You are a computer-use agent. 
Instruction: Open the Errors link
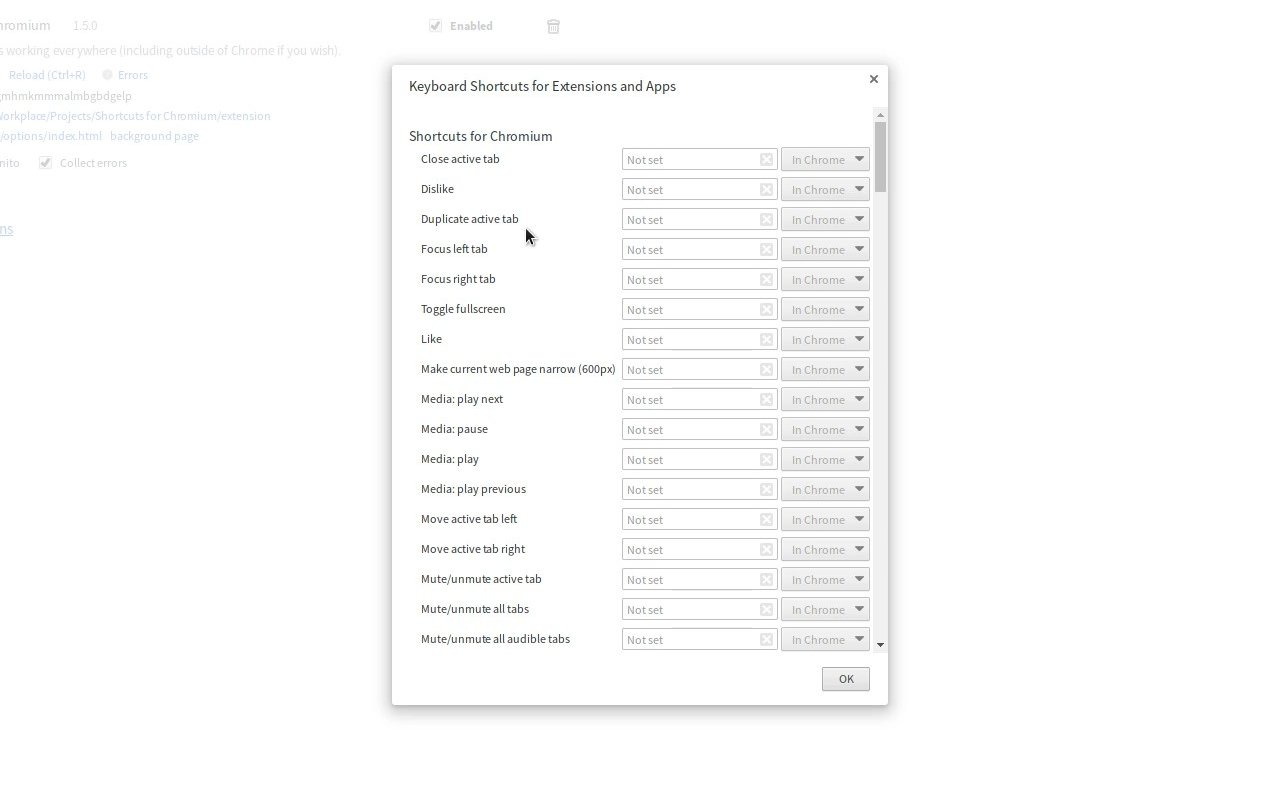133,75
